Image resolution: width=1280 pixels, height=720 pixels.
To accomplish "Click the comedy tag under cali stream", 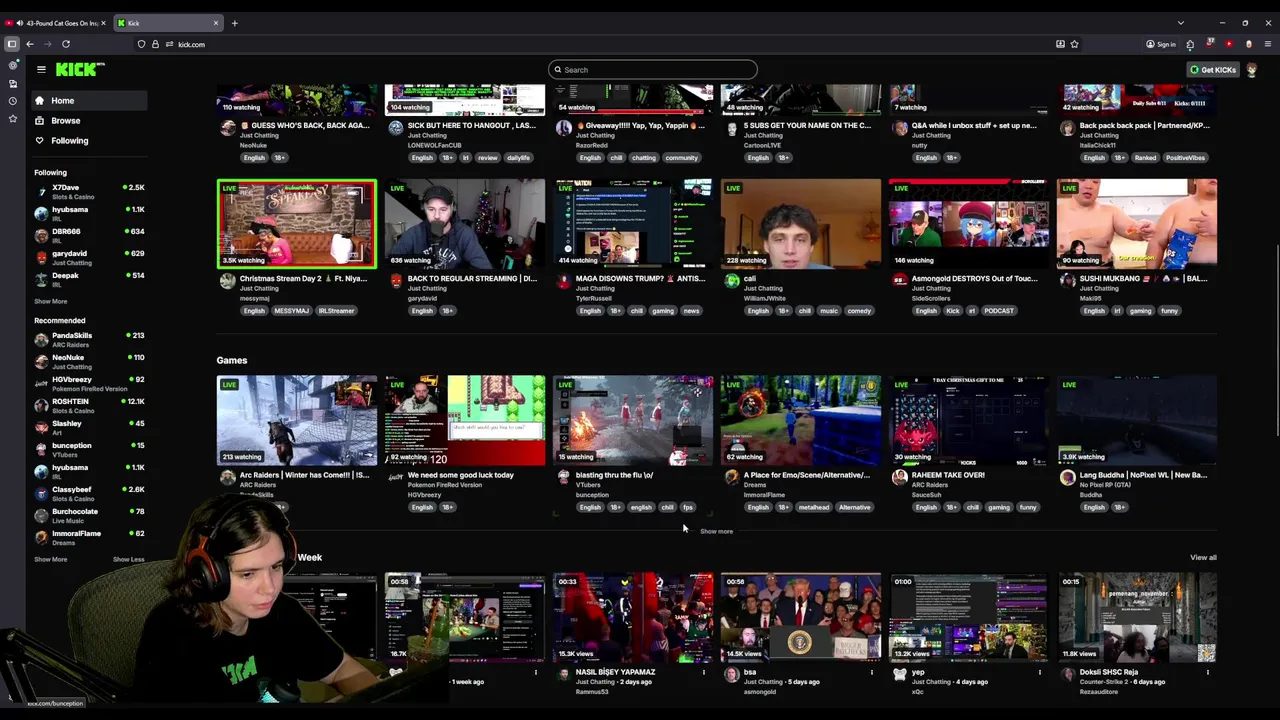I will [859, 311].
